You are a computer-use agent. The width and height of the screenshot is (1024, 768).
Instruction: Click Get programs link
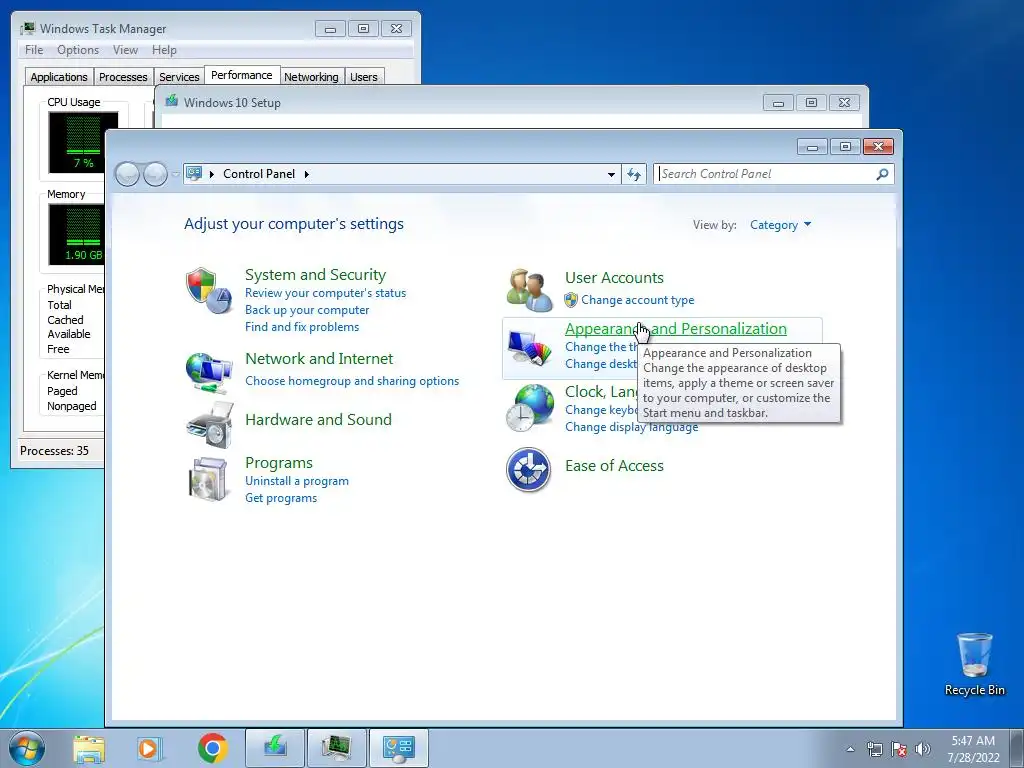point(281,498)
